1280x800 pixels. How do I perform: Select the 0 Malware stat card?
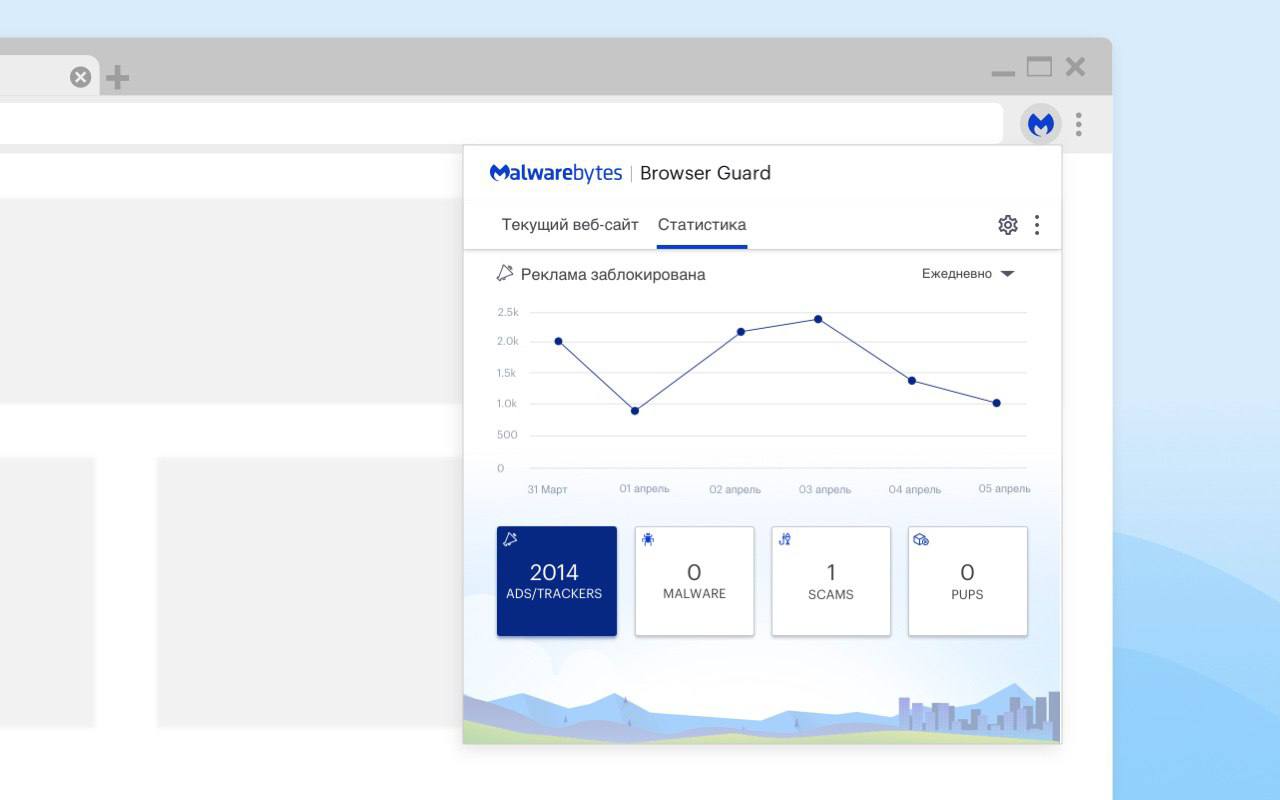[694, 581]
